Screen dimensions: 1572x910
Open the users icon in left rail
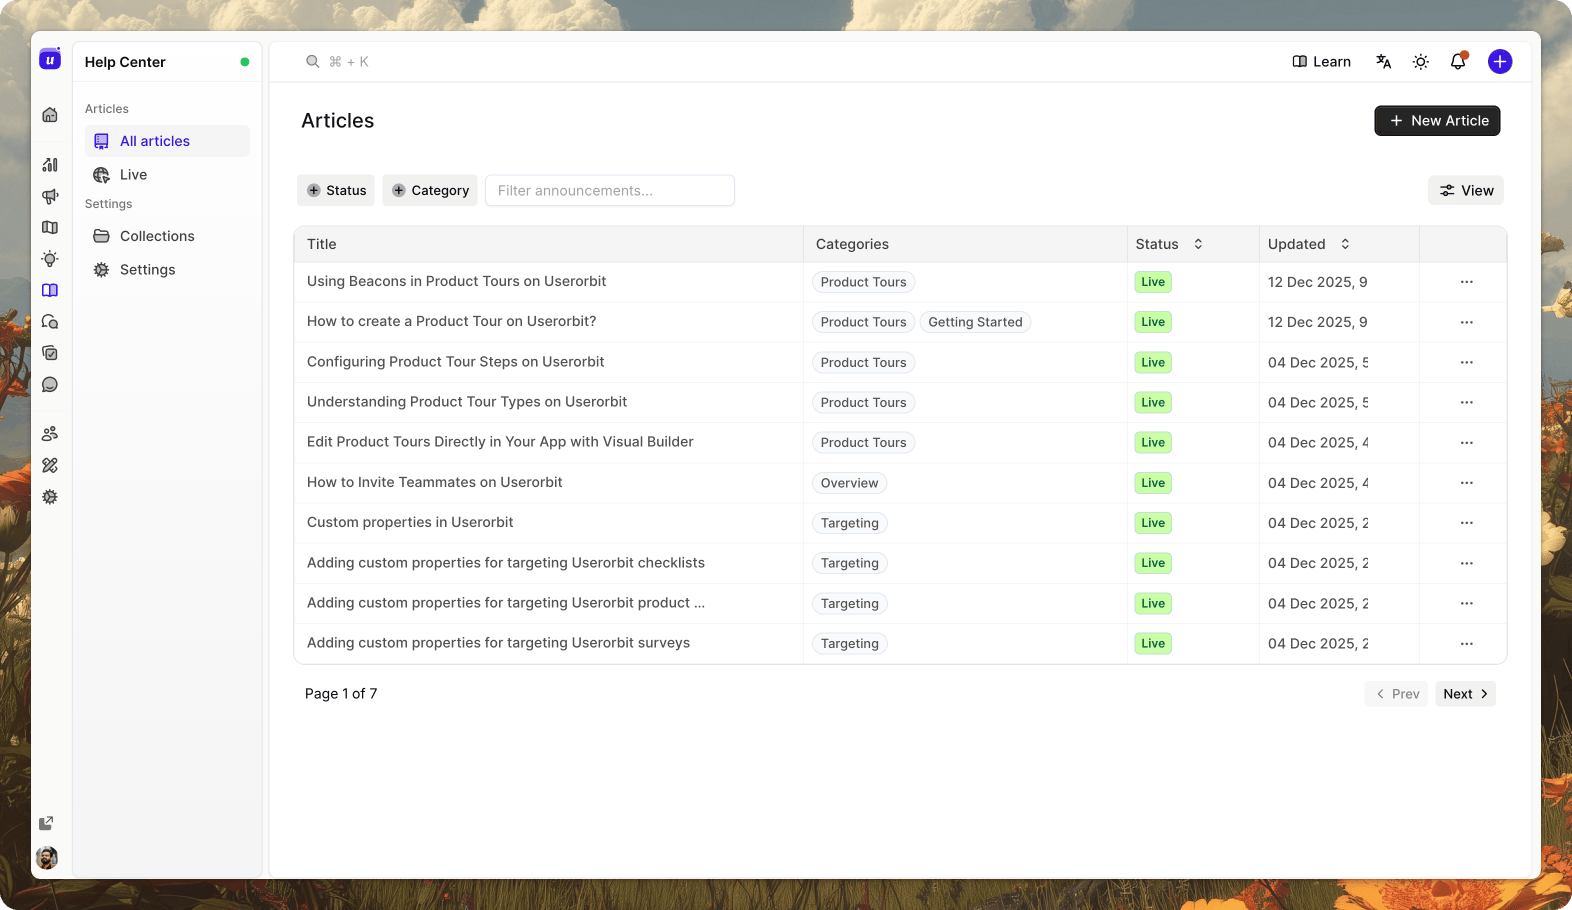pyautogui.click(x=50, y=434)
